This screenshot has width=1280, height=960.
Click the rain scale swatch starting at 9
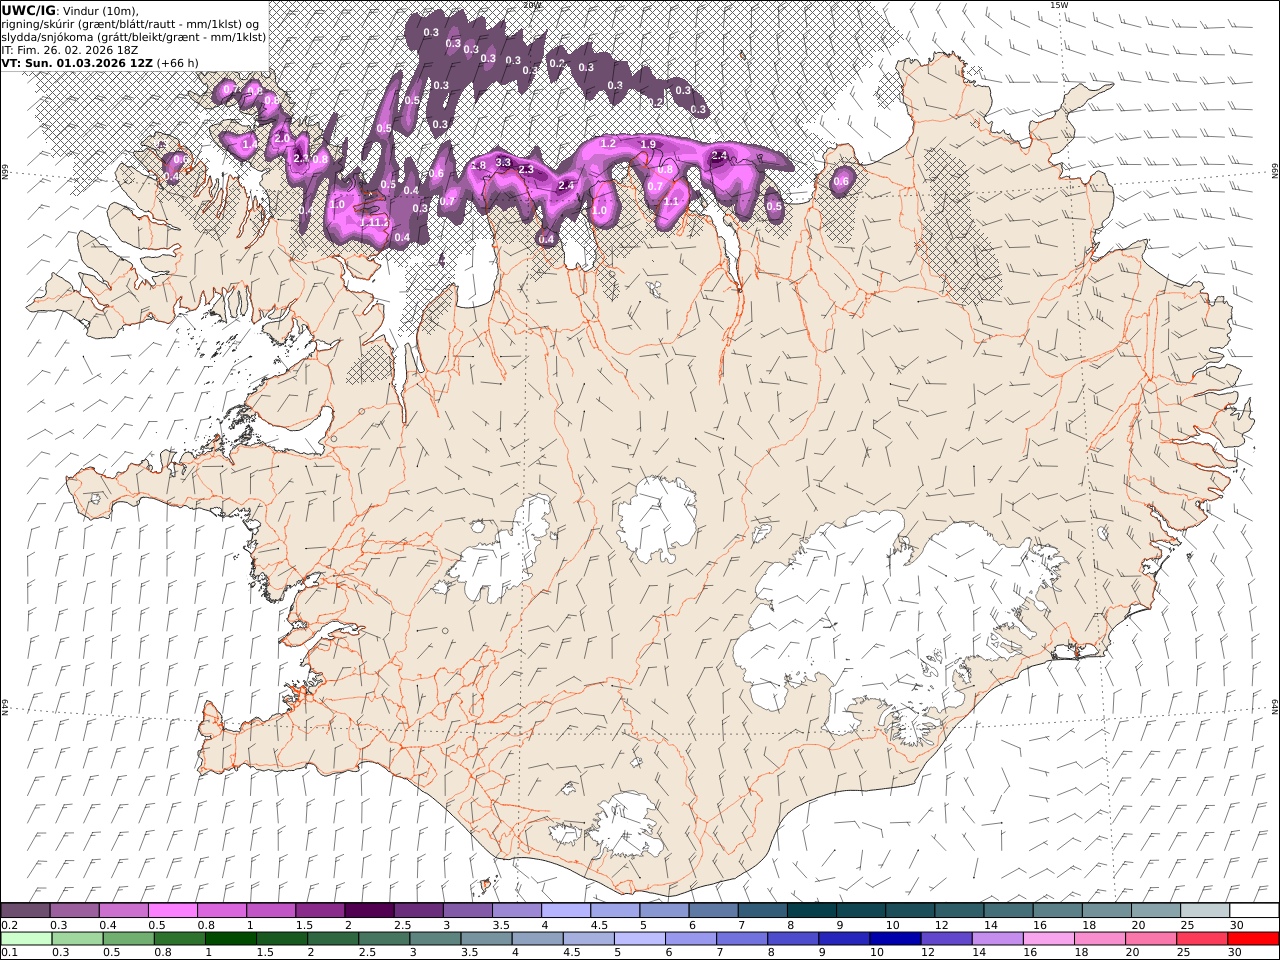843,939
